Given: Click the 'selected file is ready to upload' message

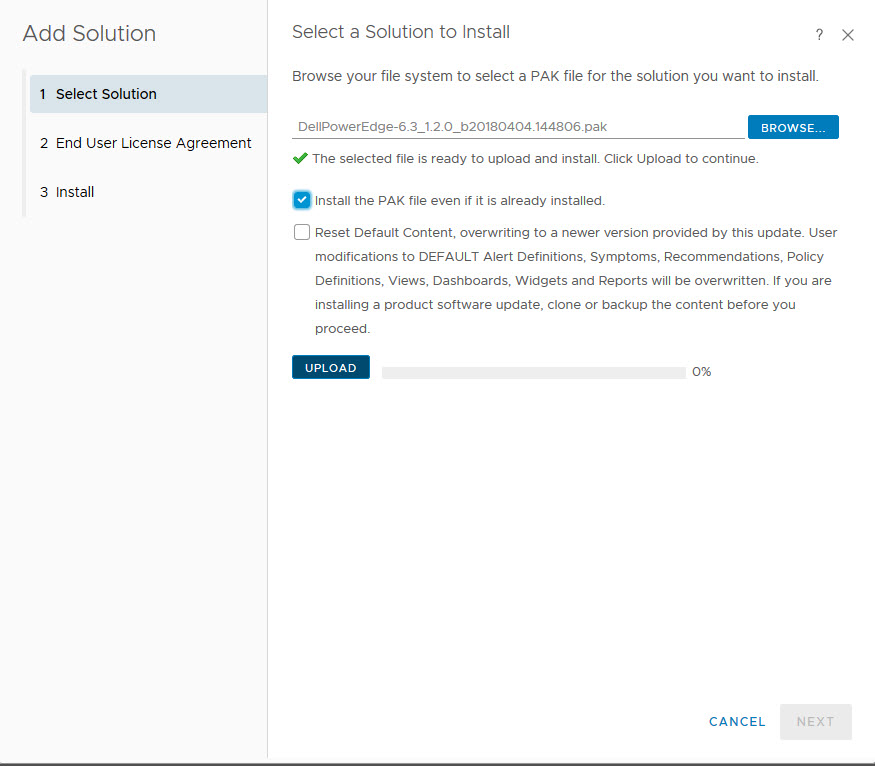Looking at the screenshot, I should point(535,158).
